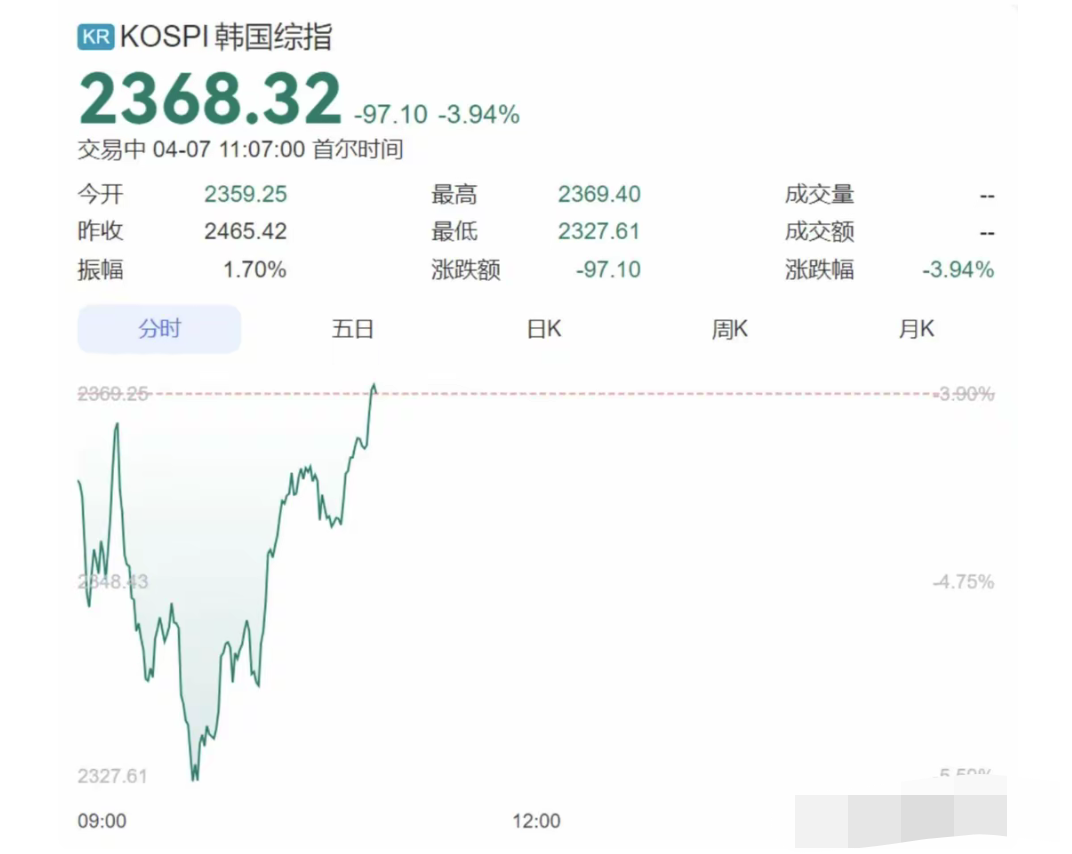Click the 昨收 previous close value 2465.42

pos(245,232)
